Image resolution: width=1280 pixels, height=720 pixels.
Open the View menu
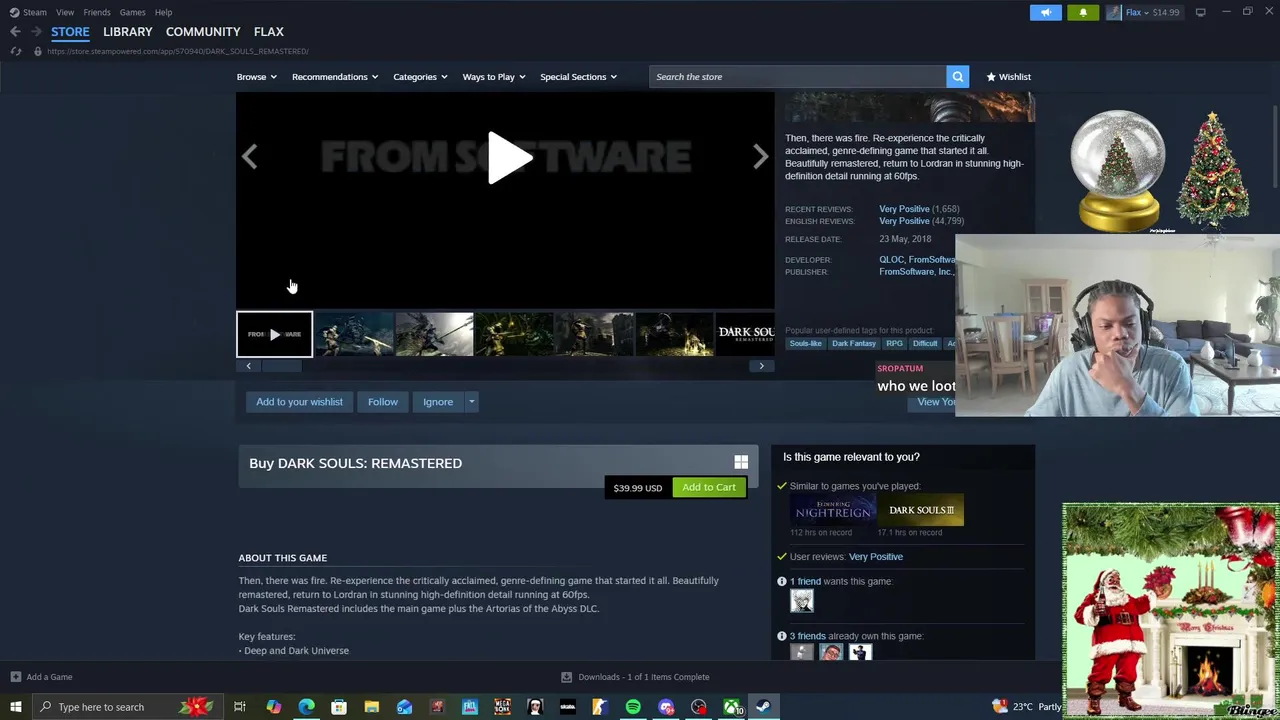pyautogui.click(x=65, y=12)
